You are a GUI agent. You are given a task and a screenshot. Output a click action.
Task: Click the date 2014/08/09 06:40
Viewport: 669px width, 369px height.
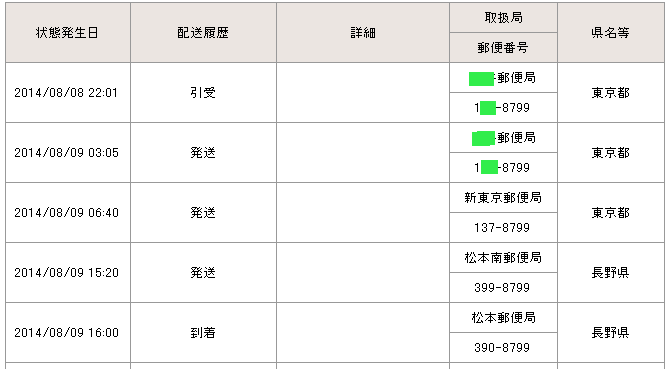pos(66,212)
